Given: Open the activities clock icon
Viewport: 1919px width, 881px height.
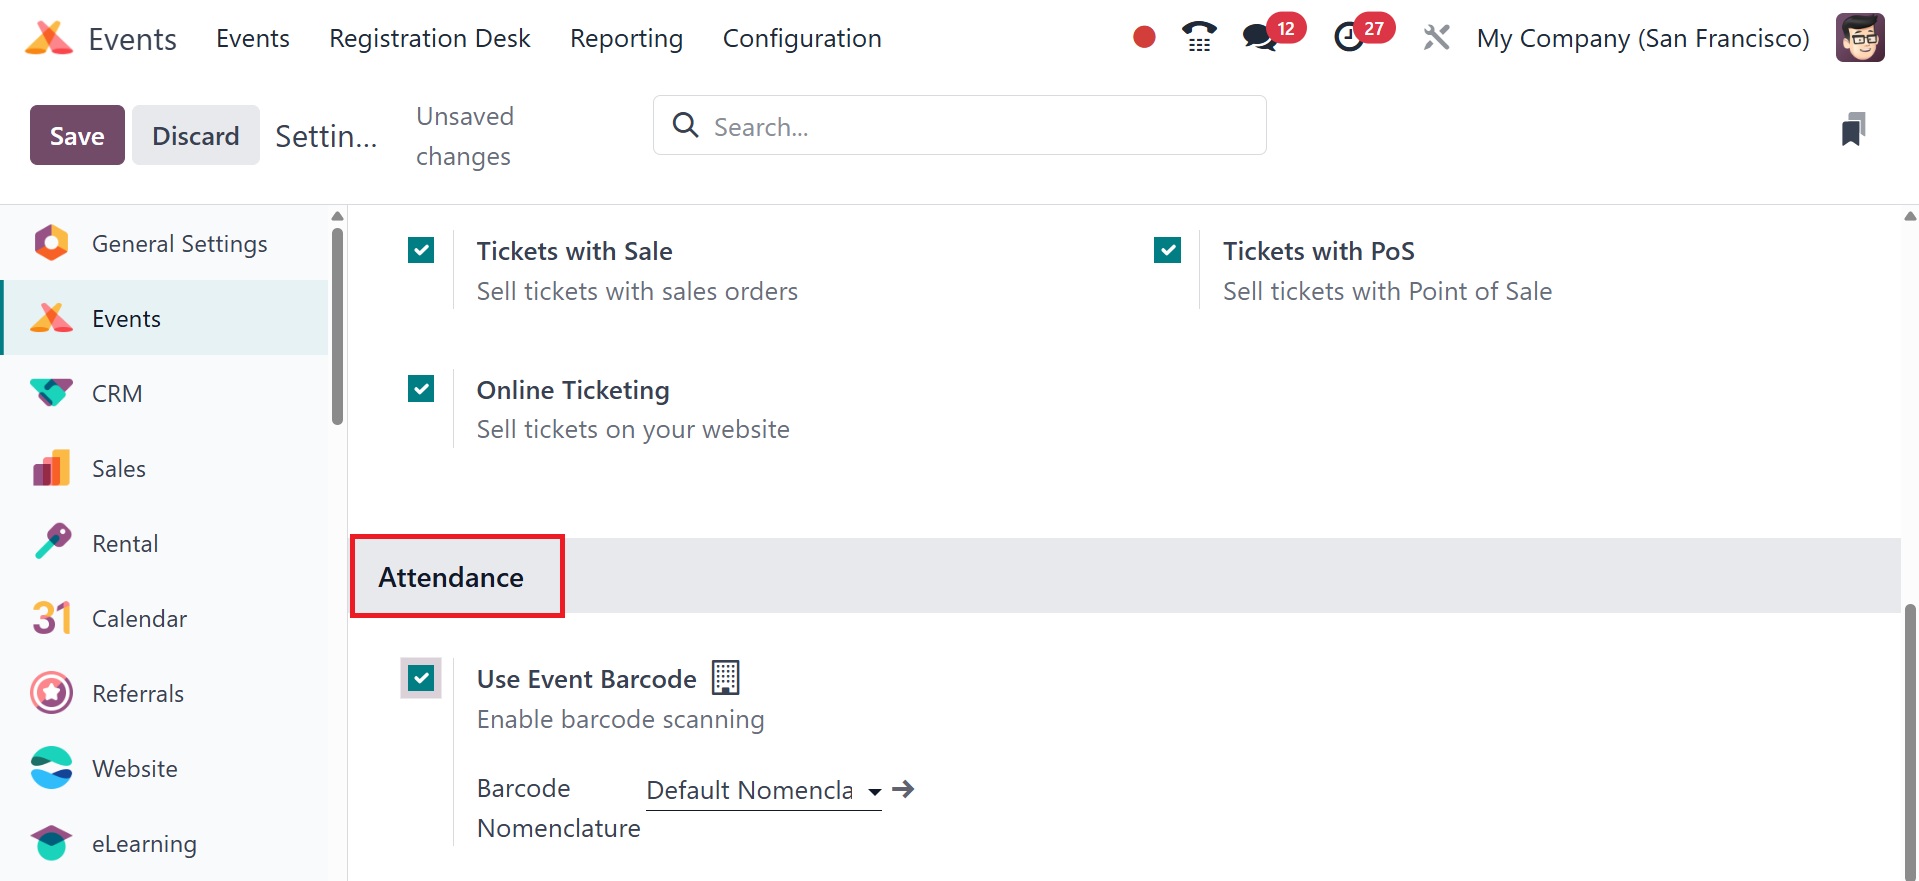Looking at the screenshot, I should tap(1349, 38).
